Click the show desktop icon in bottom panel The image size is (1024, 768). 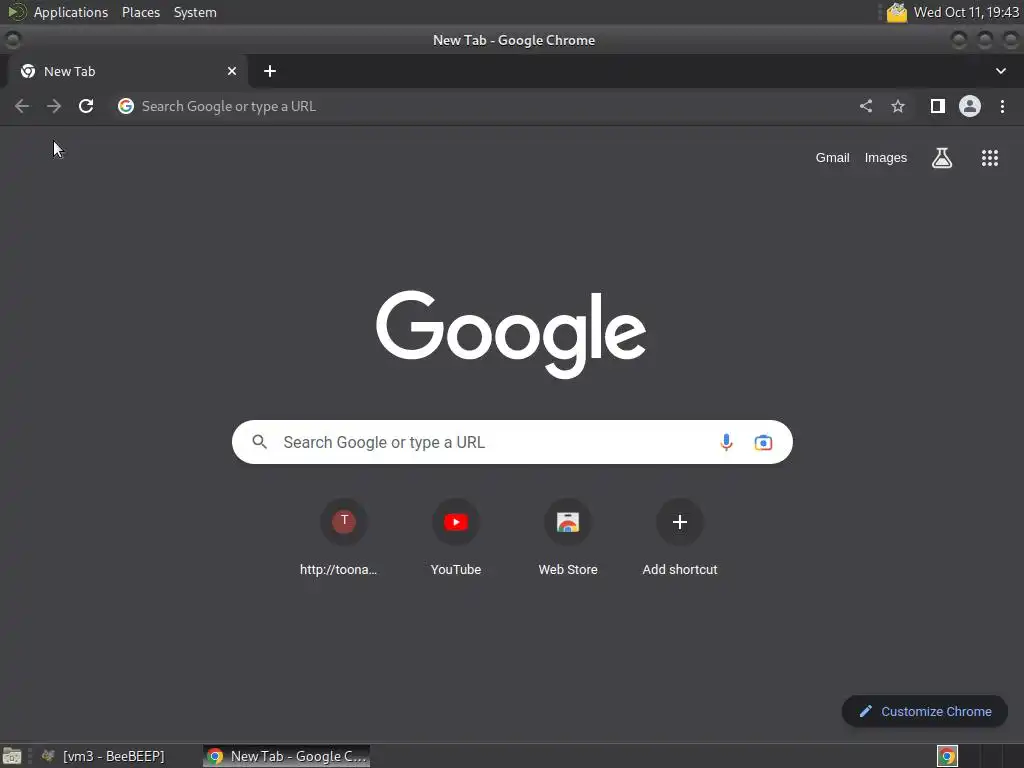12,756
